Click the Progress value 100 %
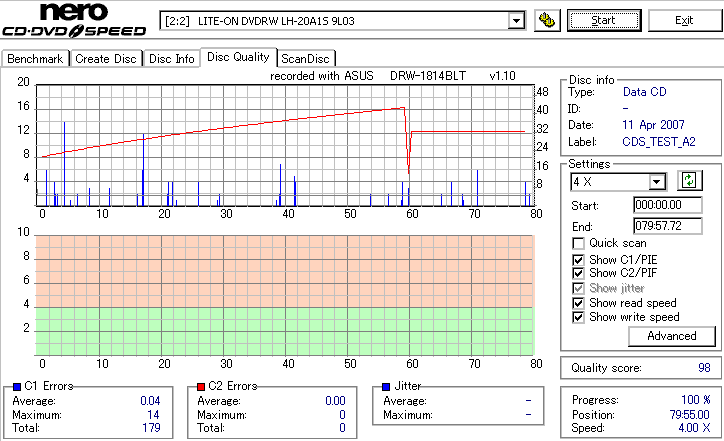724x441 pixels. coord(696,400)
